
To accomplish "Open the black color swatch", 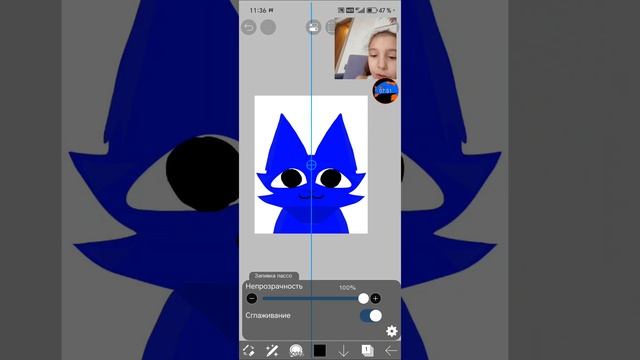I will (320, 350).
